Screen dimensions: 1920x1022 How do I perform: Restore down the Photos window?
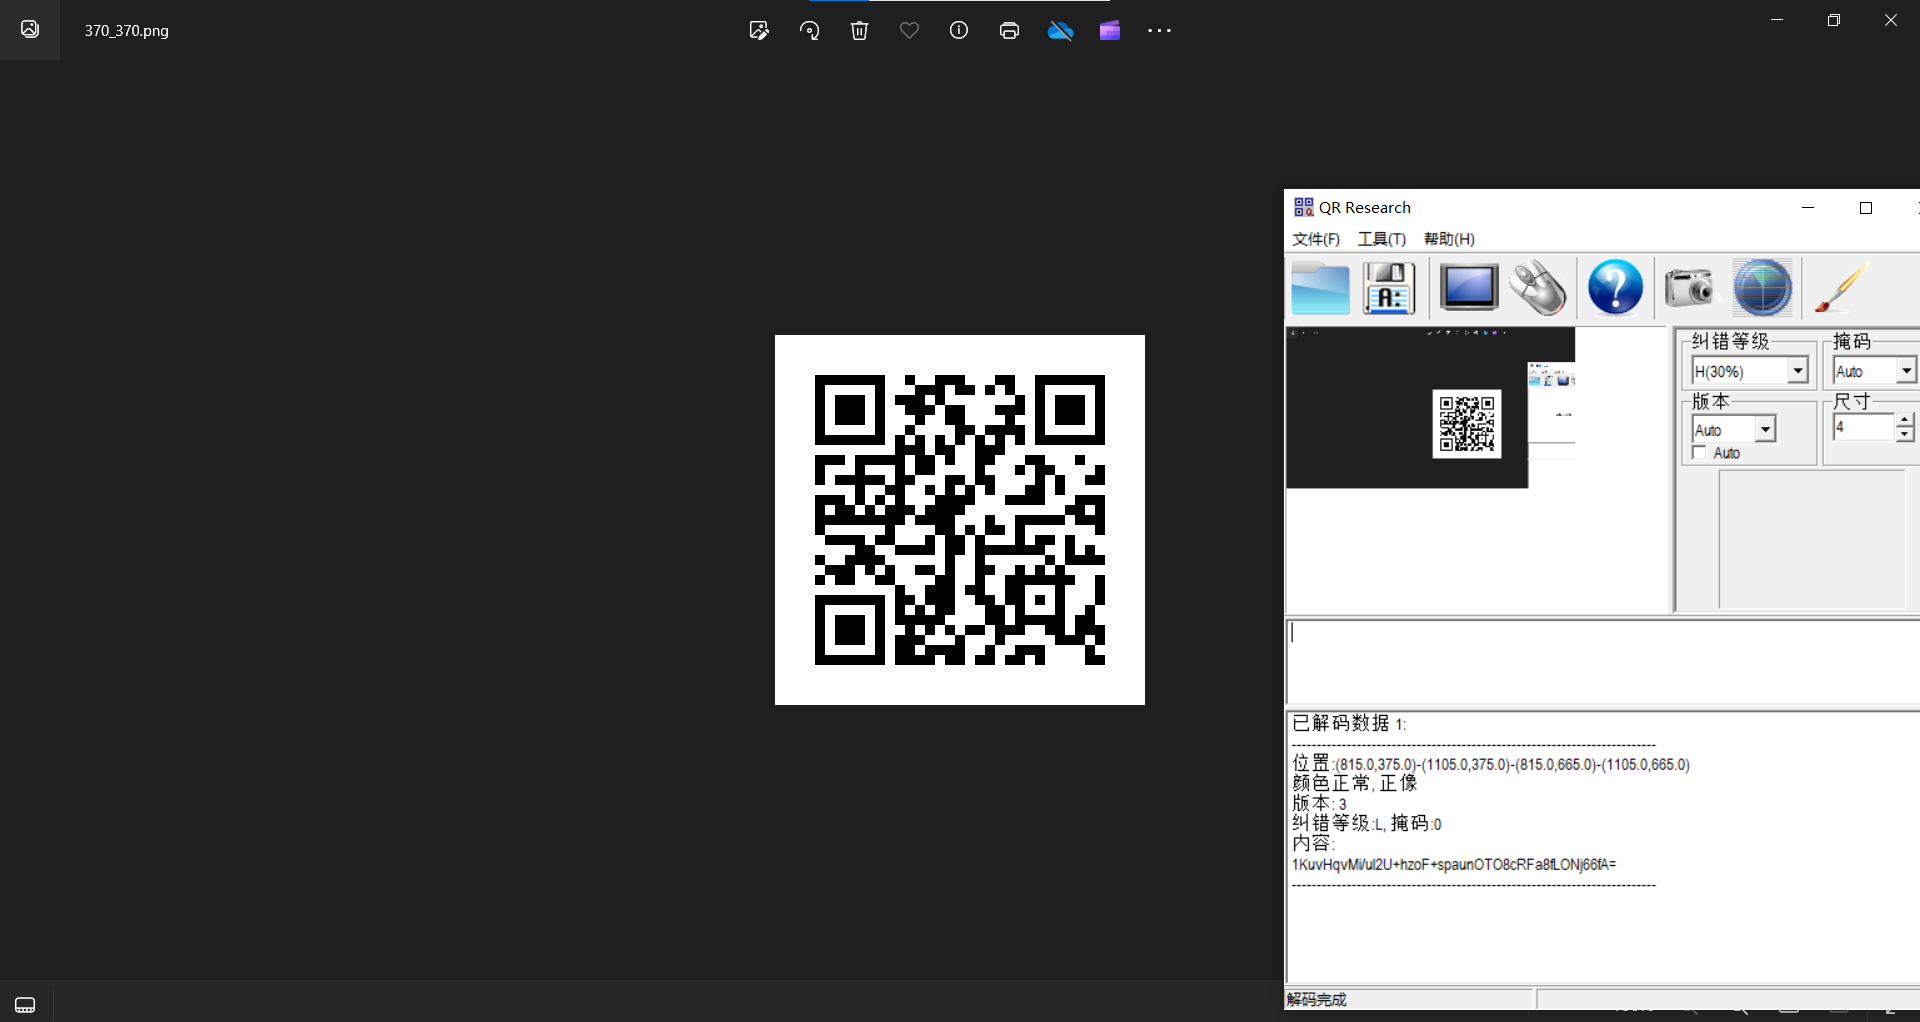tap(1834, 20)
